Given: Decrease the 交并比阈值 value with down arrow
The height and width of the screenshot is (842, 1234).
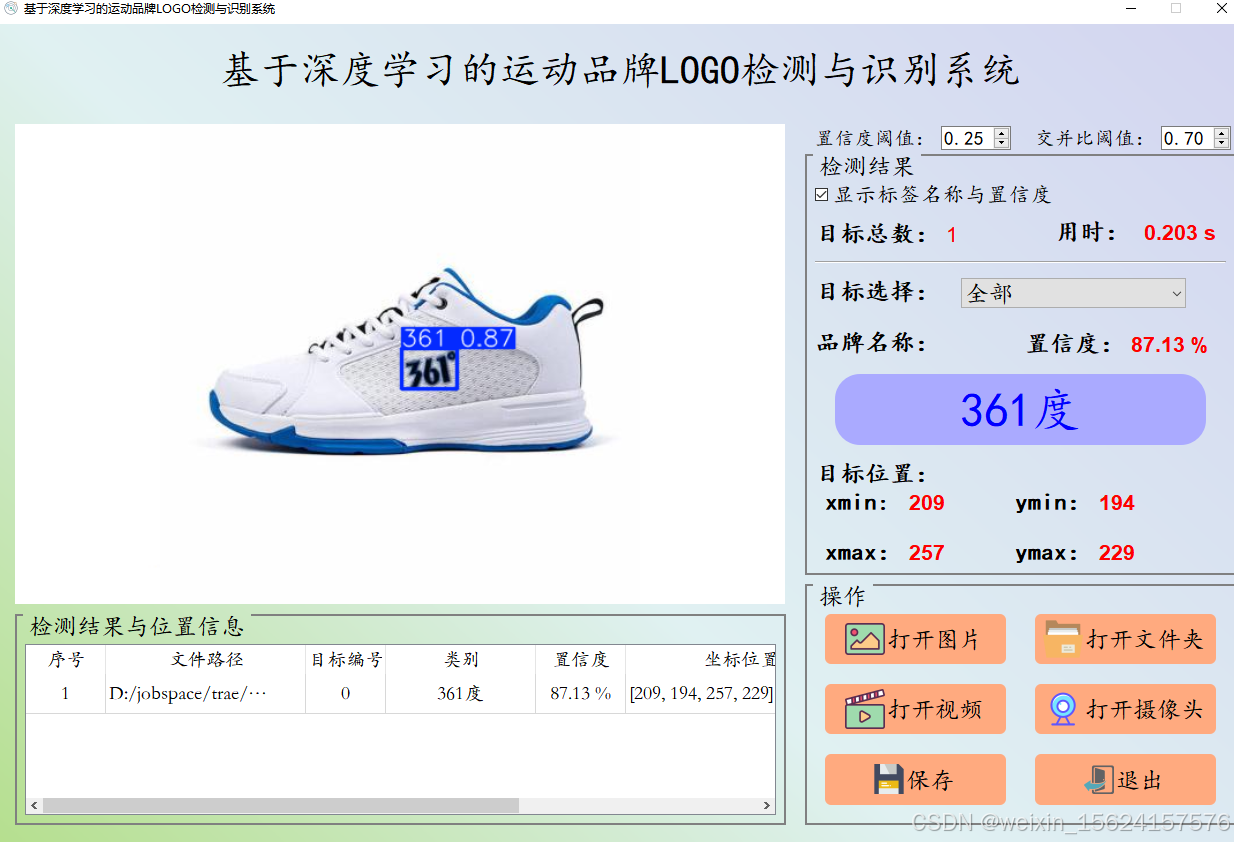Looking at the screenshot, I should [1221, 143].
